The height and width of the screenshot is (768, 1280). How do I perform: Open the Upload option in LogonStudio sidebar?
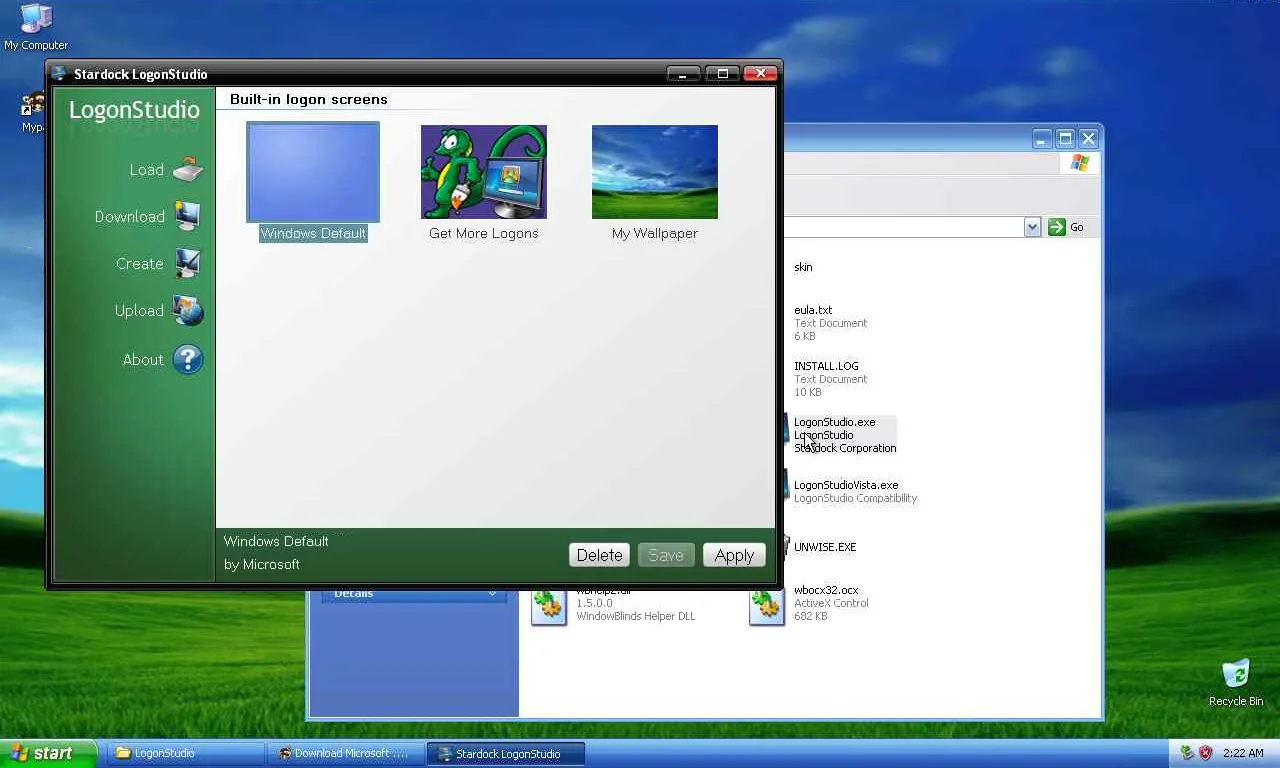159,311
